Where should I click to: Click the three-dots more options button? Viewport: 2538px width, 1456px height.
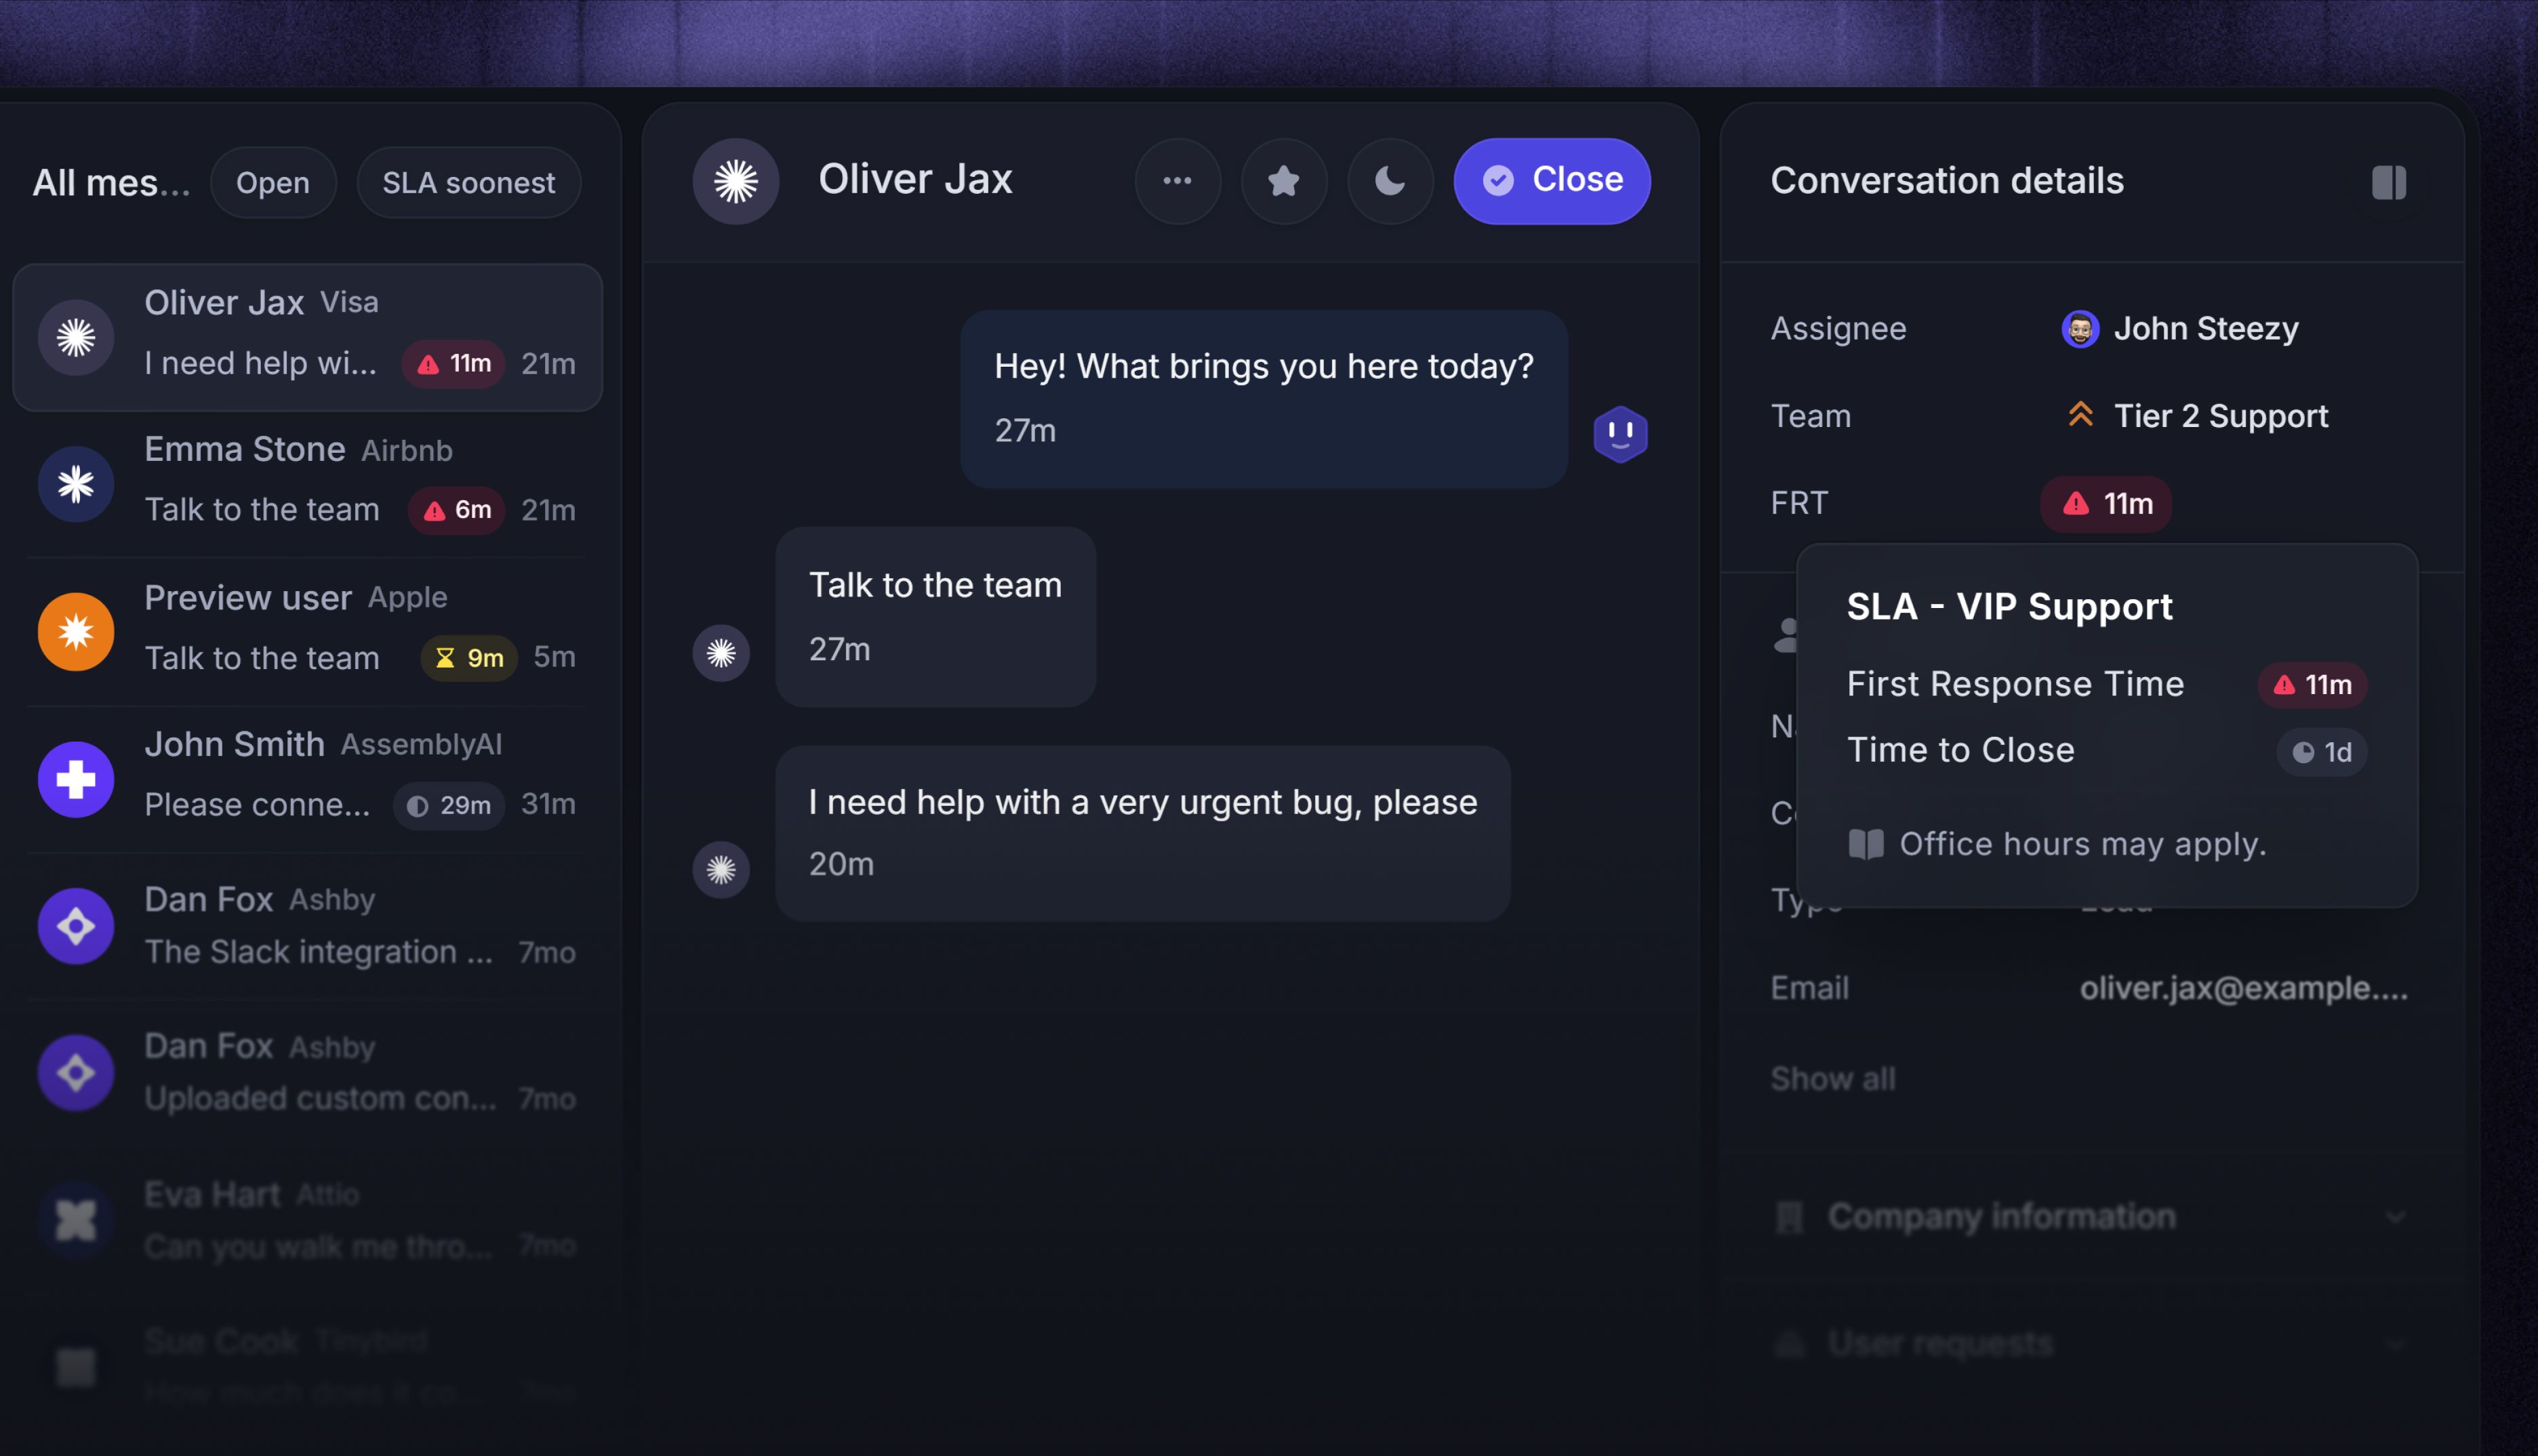tap(1177, 181)
